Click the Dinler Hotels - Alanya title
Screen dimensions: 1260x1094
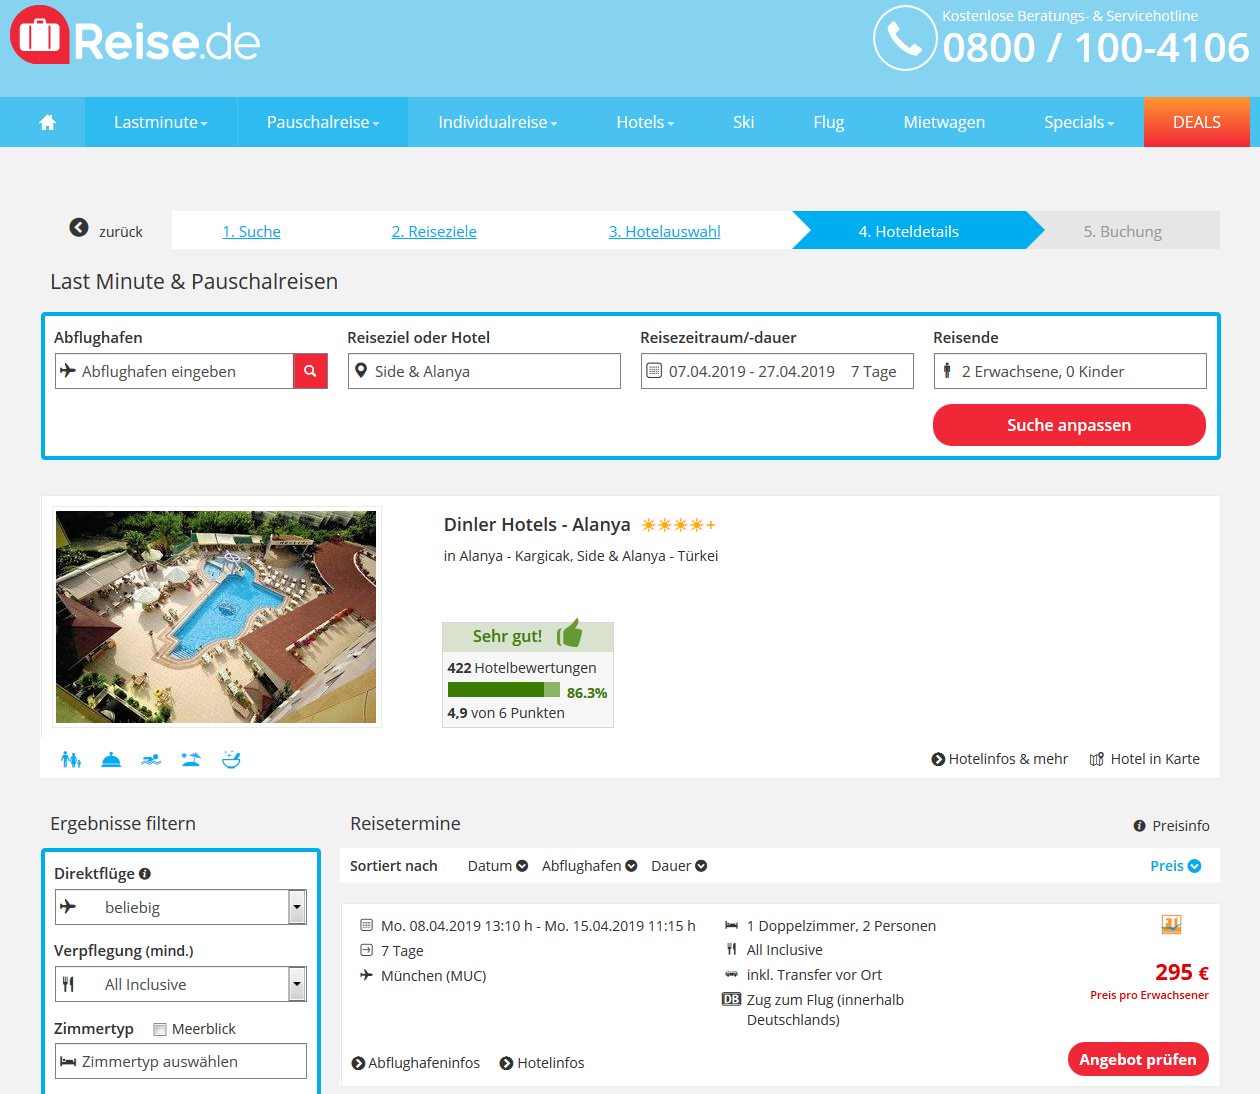point(537,525)
